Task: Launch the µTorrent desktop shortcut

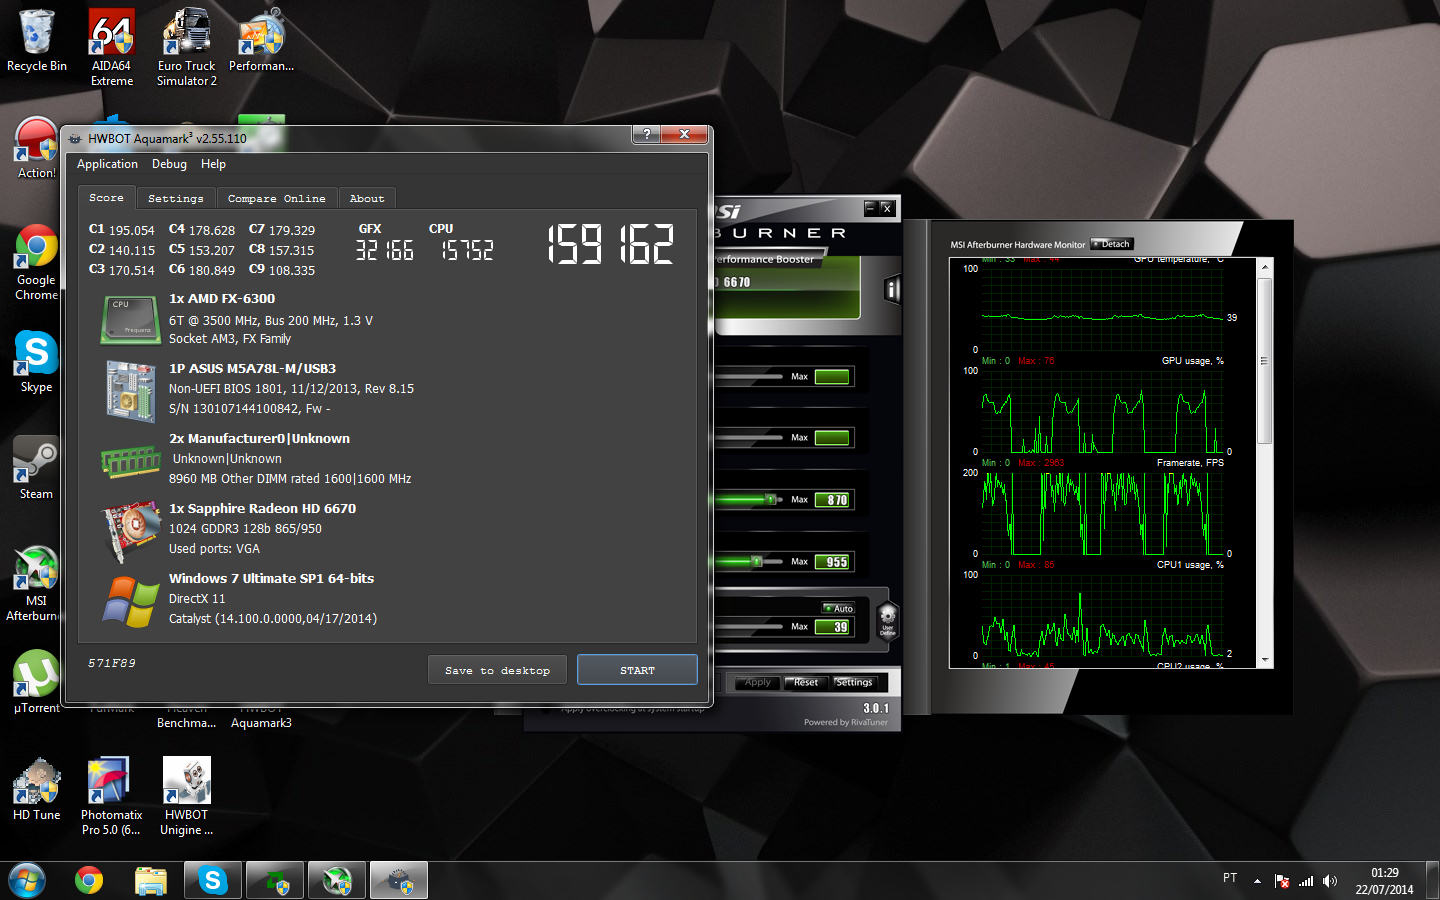Action: tap(36, 682)
